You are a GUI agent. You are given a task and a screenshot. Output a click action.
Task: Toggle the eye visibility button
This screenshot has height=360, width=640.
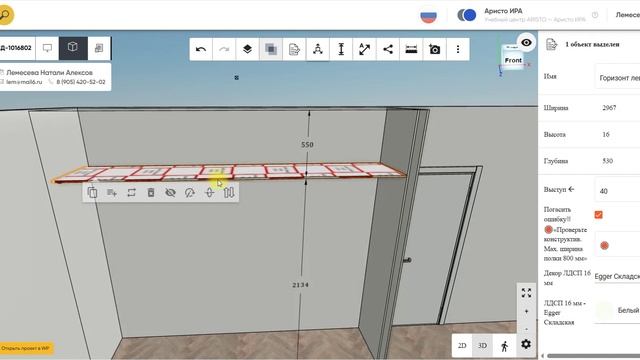[526, 42]
